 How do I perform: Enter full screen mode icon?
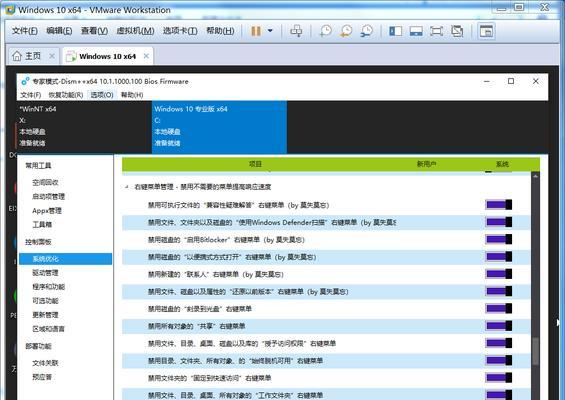pyautogui.click(x=436, y=31)
